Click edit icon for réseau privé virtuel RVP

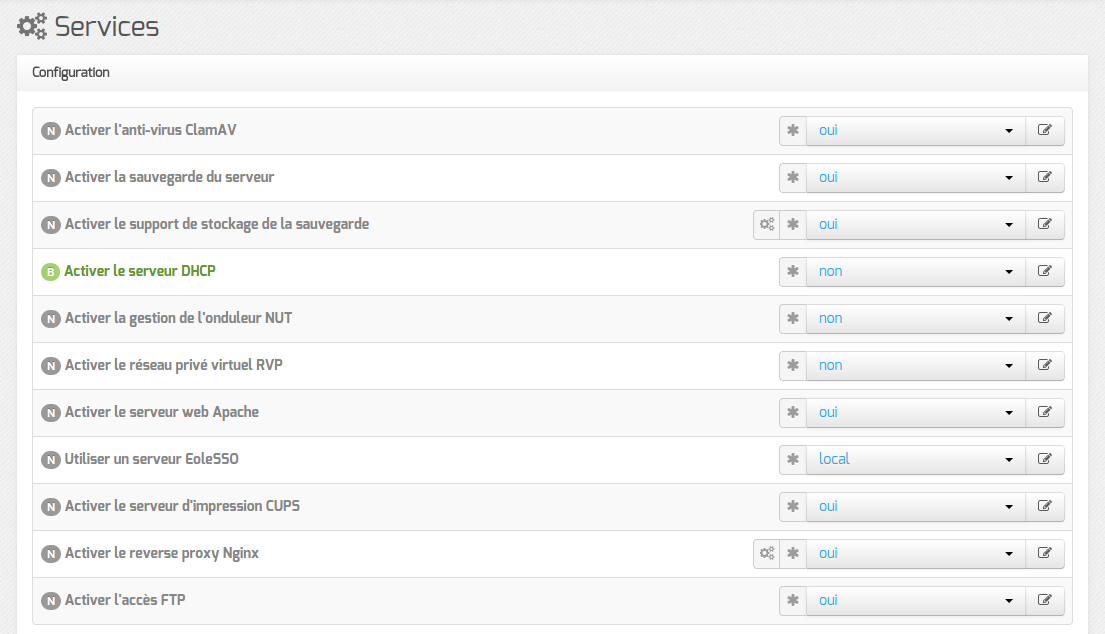1044,366
